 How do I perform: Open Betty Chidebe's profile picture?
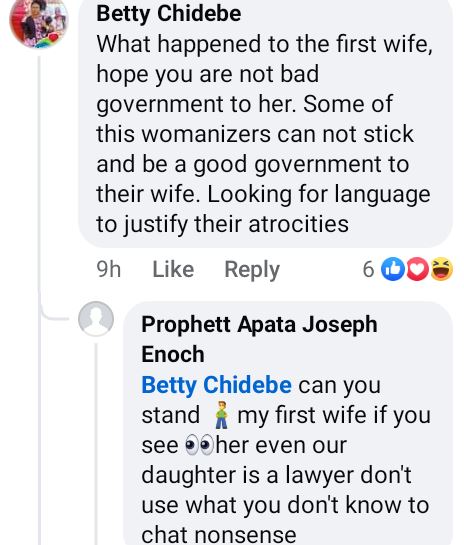pos(39,22)
